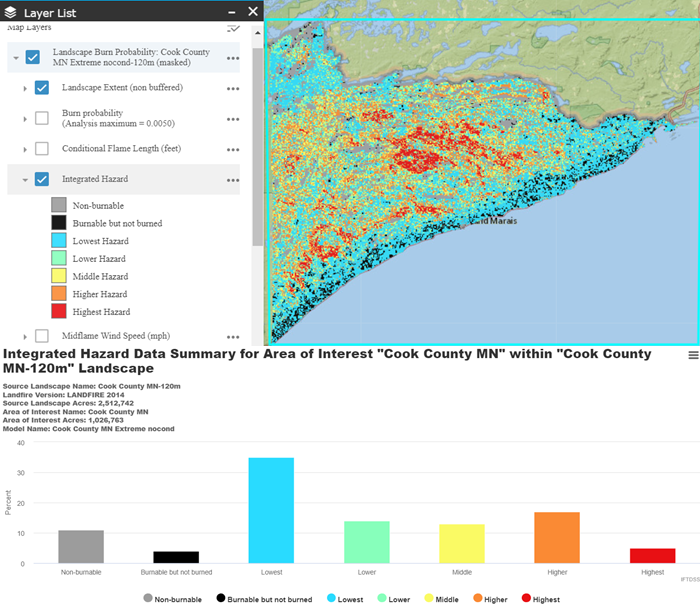
Task: Click the green Lower hazard chart bar
Action: pyautogui.click(x=367, y=542)
